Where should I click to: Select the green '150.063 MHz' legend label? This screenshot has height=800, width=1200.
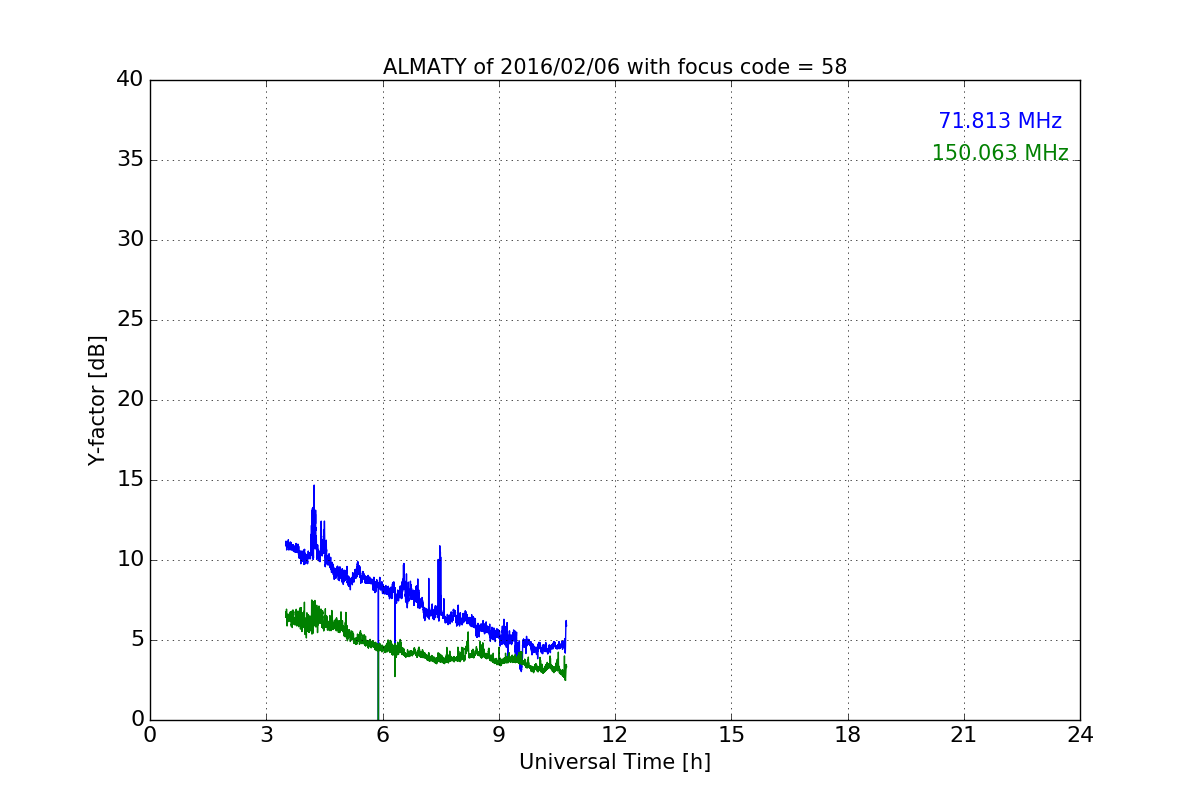pos(1000,153)
